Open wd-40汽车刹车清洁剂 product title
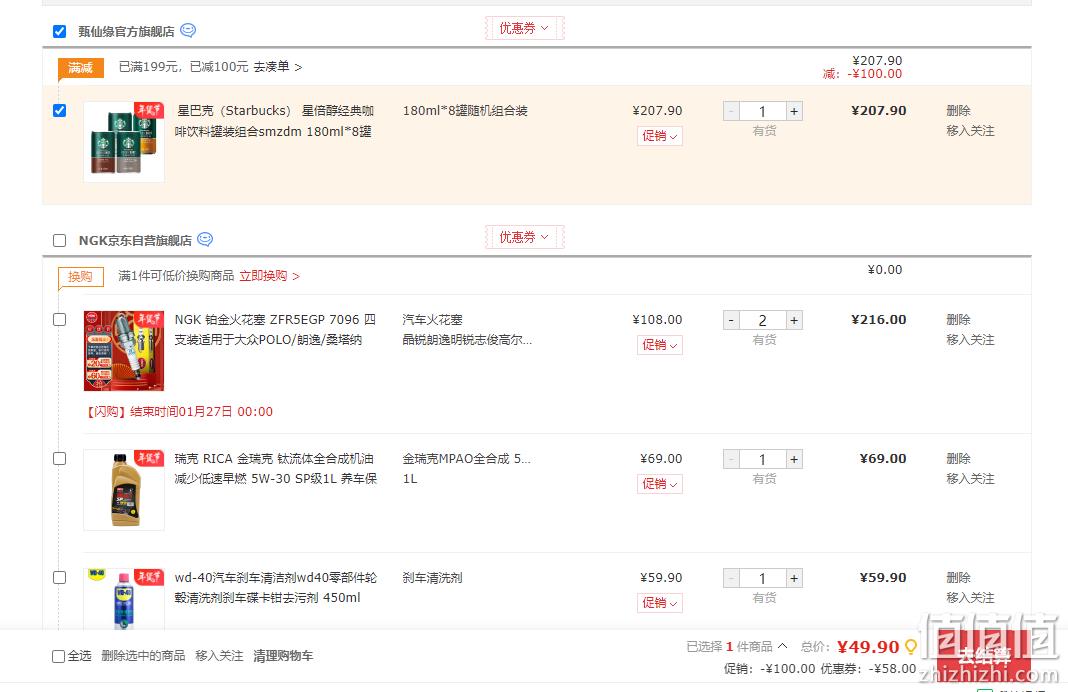Screen dimensions: 1068x692 (276, 588)
